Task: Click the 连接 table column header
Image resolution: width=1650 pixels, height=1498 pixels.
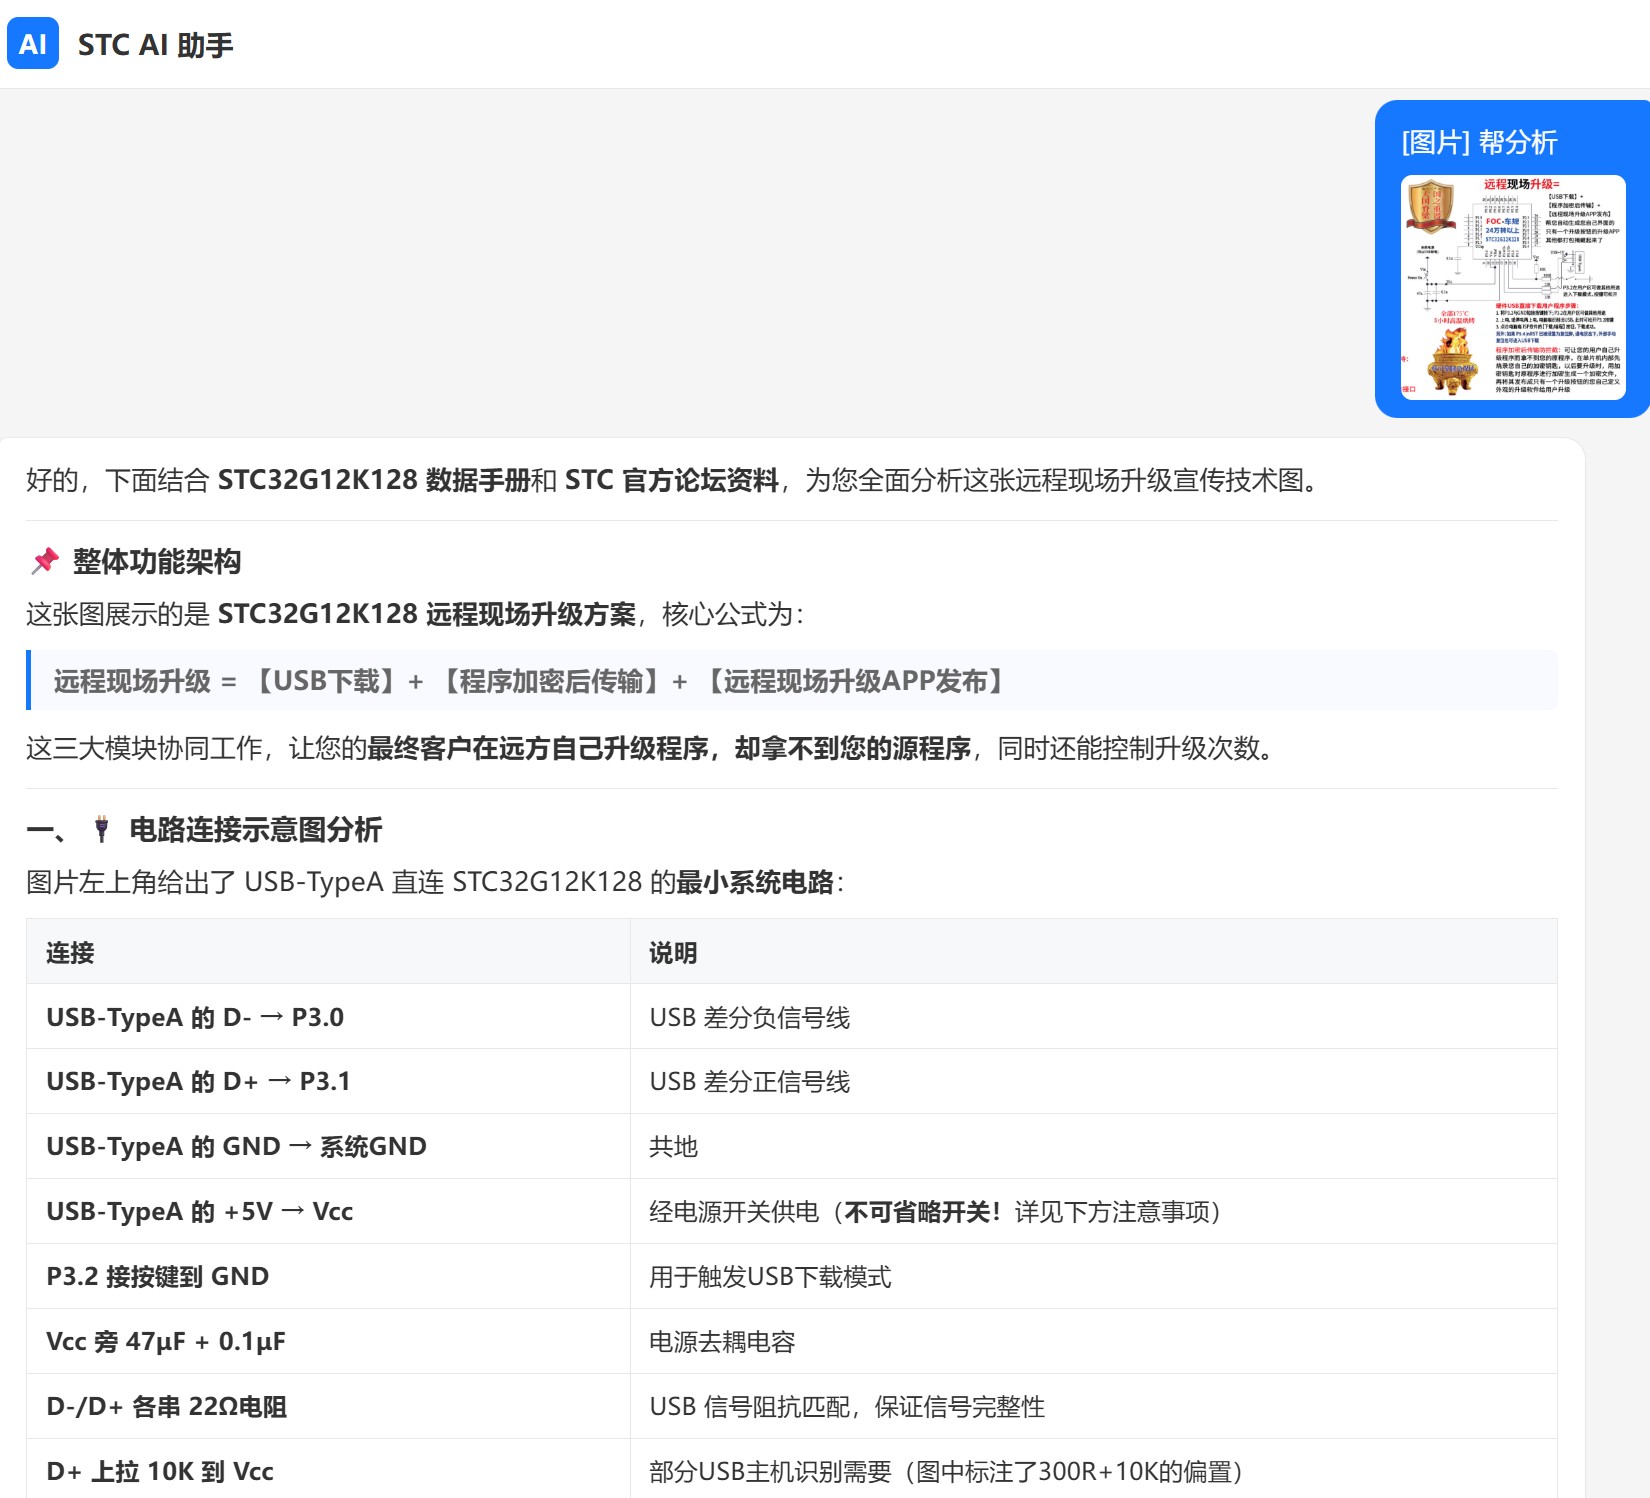Action: (x=328, y=952)
